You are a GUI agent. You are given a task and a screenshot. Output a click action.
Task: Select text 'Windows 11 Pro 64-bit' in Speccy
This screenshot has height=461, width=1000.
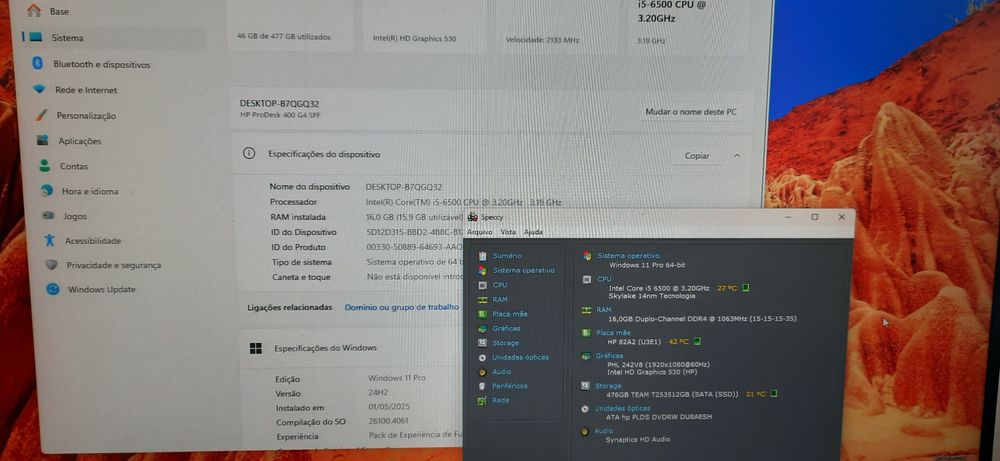(647, 265)
